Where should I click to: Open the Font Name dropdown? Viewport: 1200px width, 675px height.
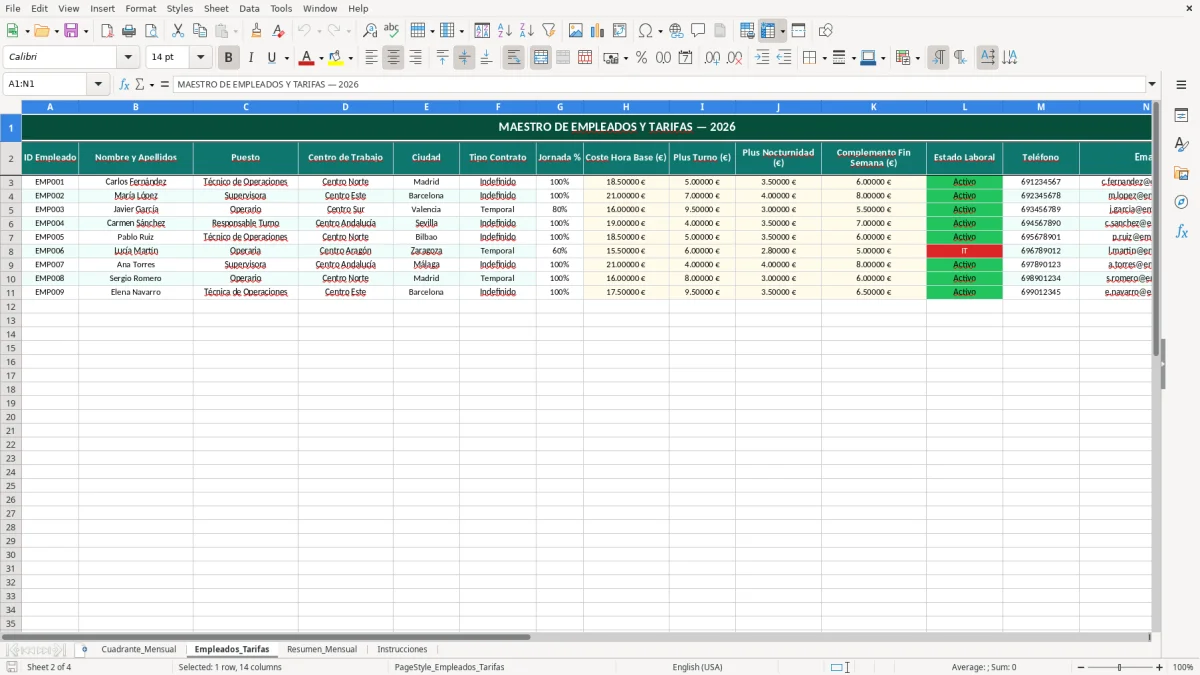(x=128, y=58)
